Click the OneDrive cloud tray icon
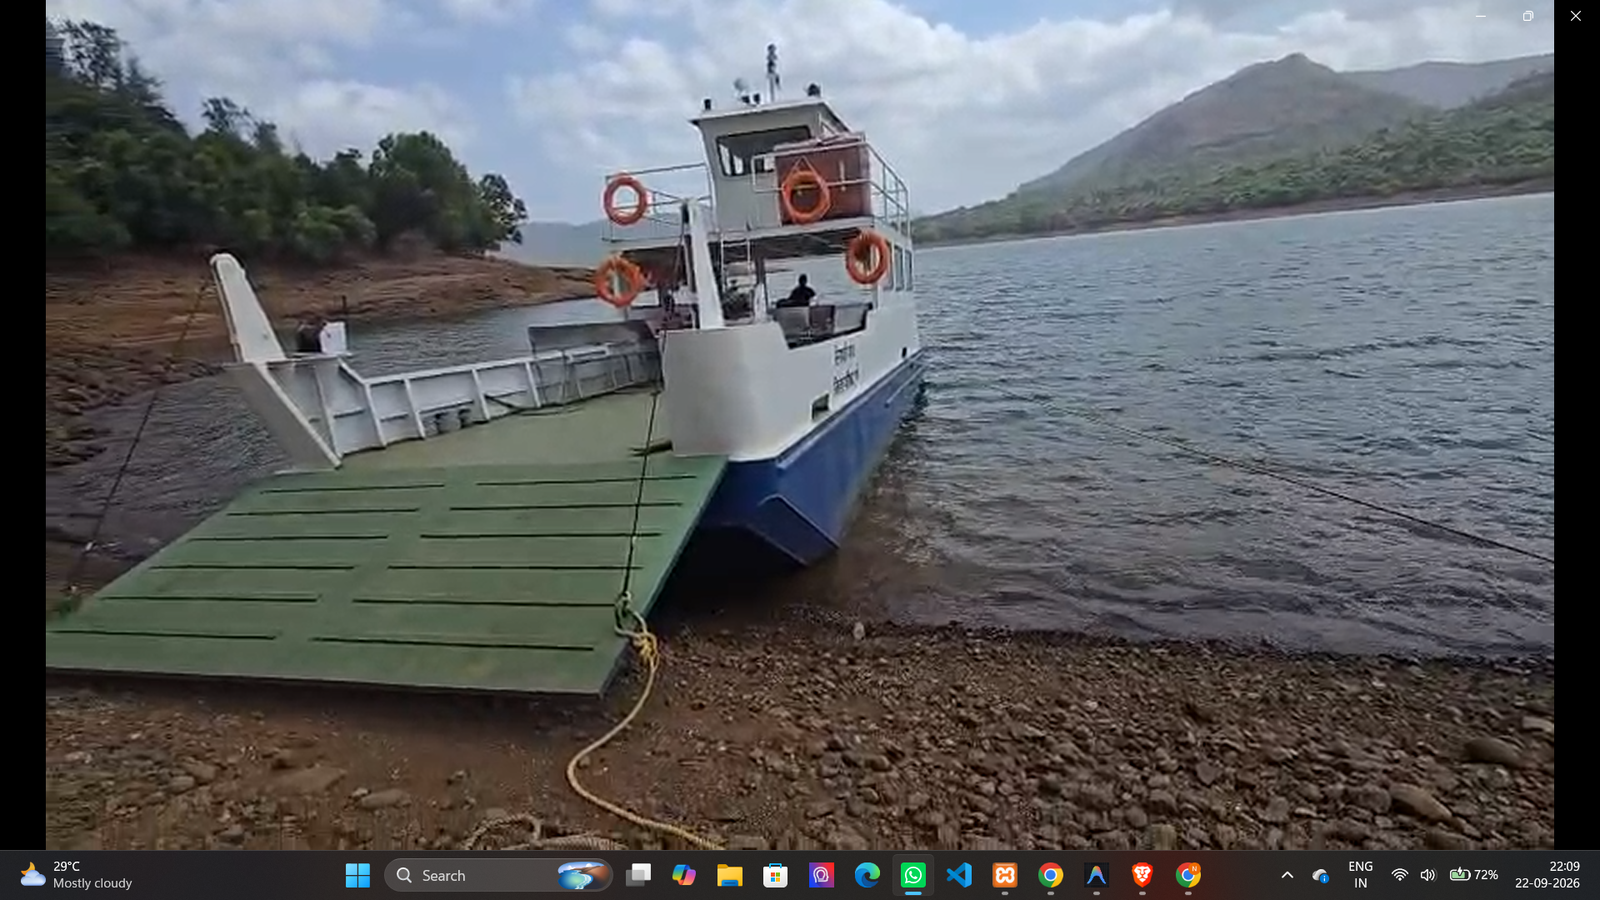 coord(1320,875)
